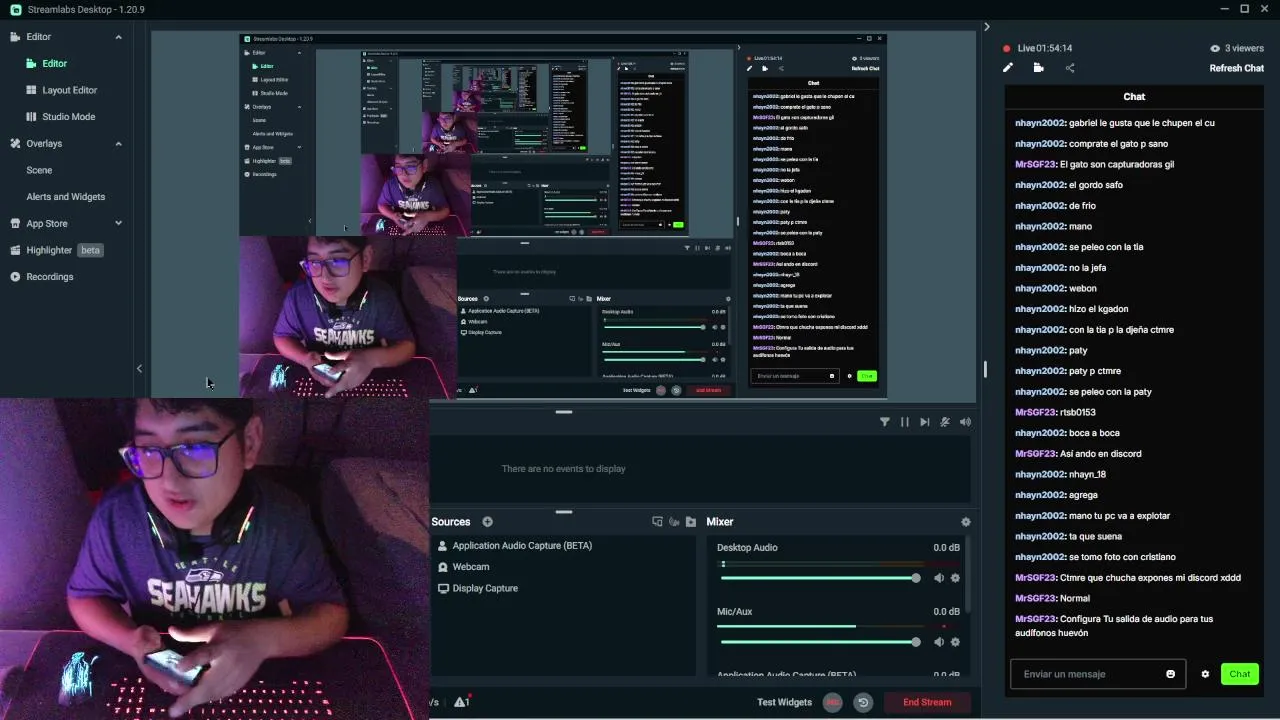Click first icon left of Mixer header
Image resolution: width=1280 pixels, height=720 pixels.
[690, 522]
